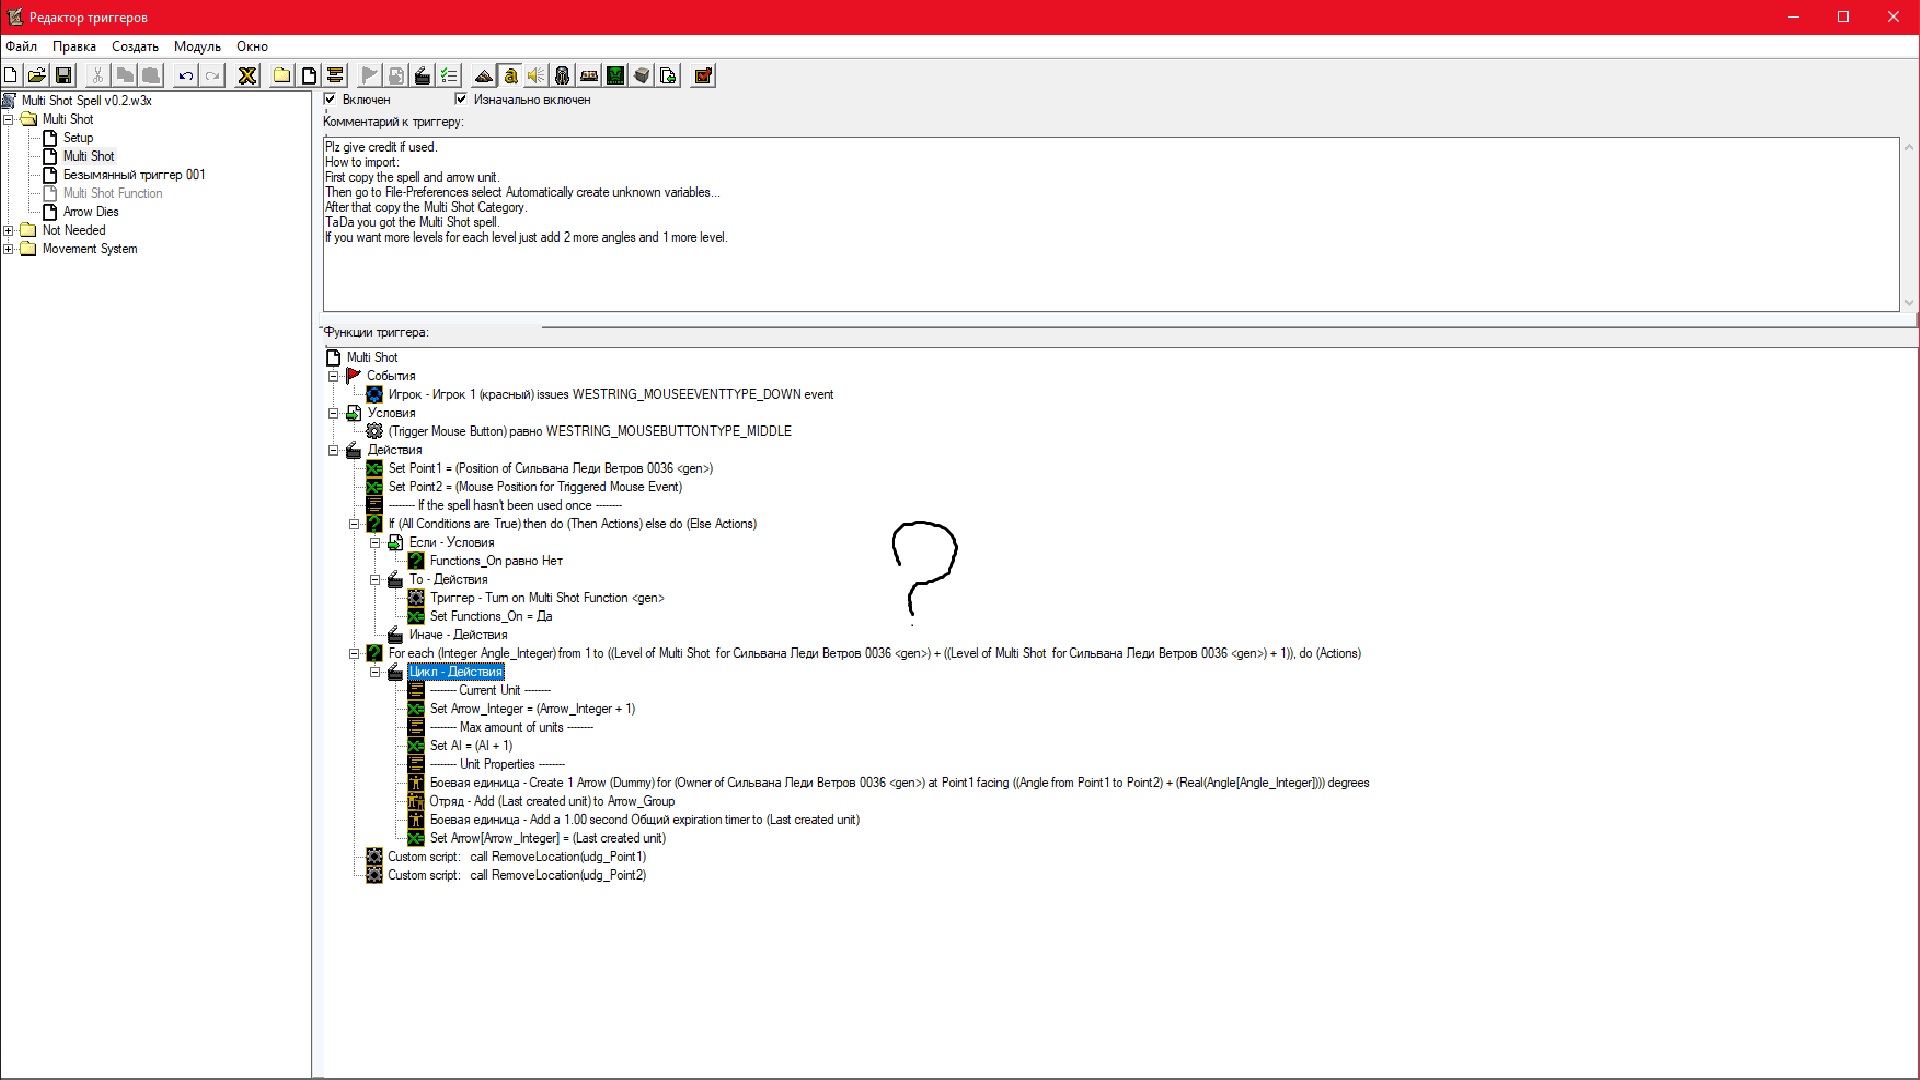Image resolution: width=1920 pixels, height=1080 pixels.
Task: Click into the trigger comment text box
Action: [1100, 270]
